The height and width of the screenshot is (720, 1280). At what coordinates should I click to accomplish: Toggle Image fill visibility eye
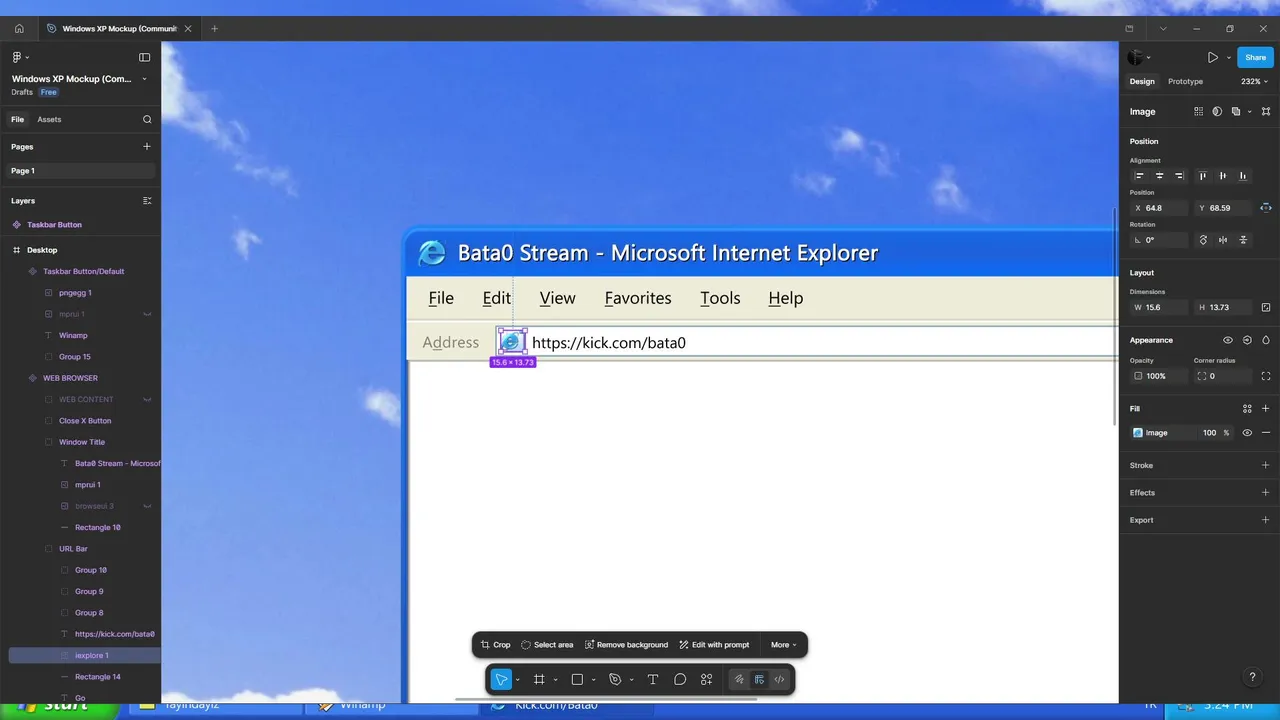[1247, 433]
